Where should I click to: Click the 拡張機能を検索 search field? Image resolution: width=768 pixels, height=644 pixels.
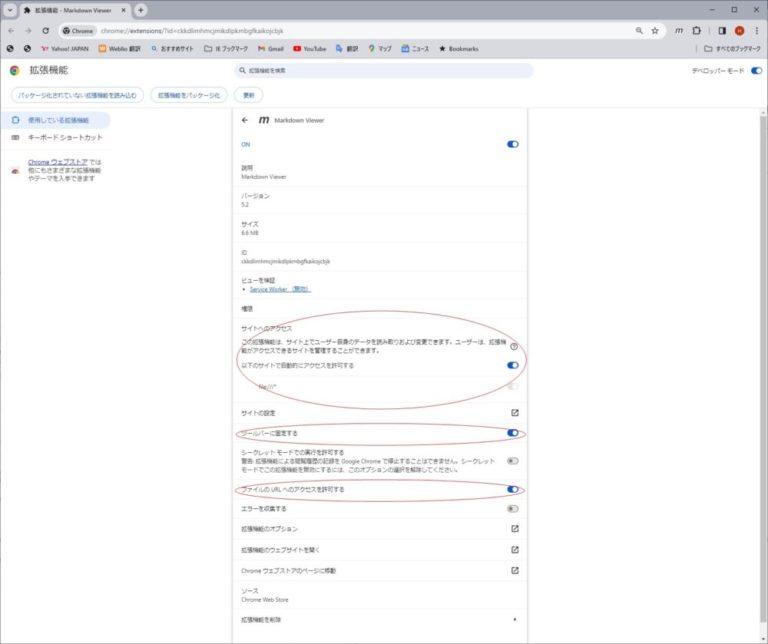pyautogui.click(x=384, y=71)
